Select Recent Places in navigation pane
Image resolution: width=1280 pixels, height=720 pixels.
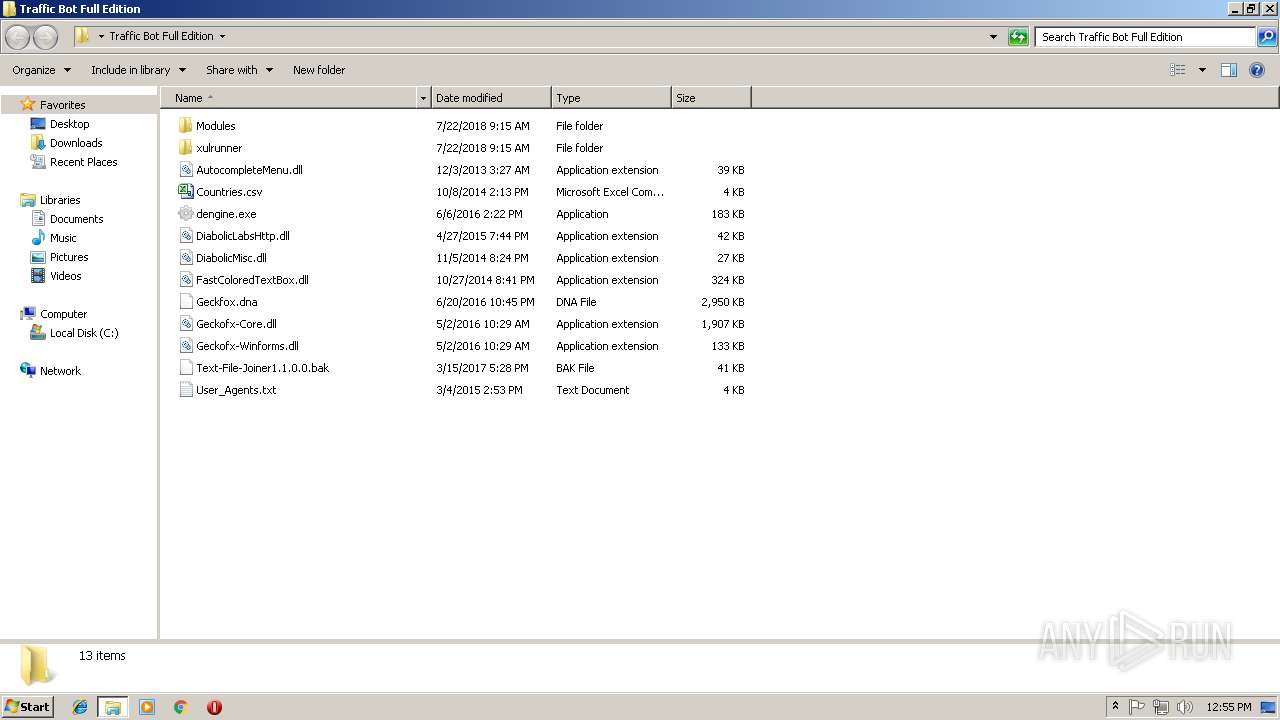83,162
